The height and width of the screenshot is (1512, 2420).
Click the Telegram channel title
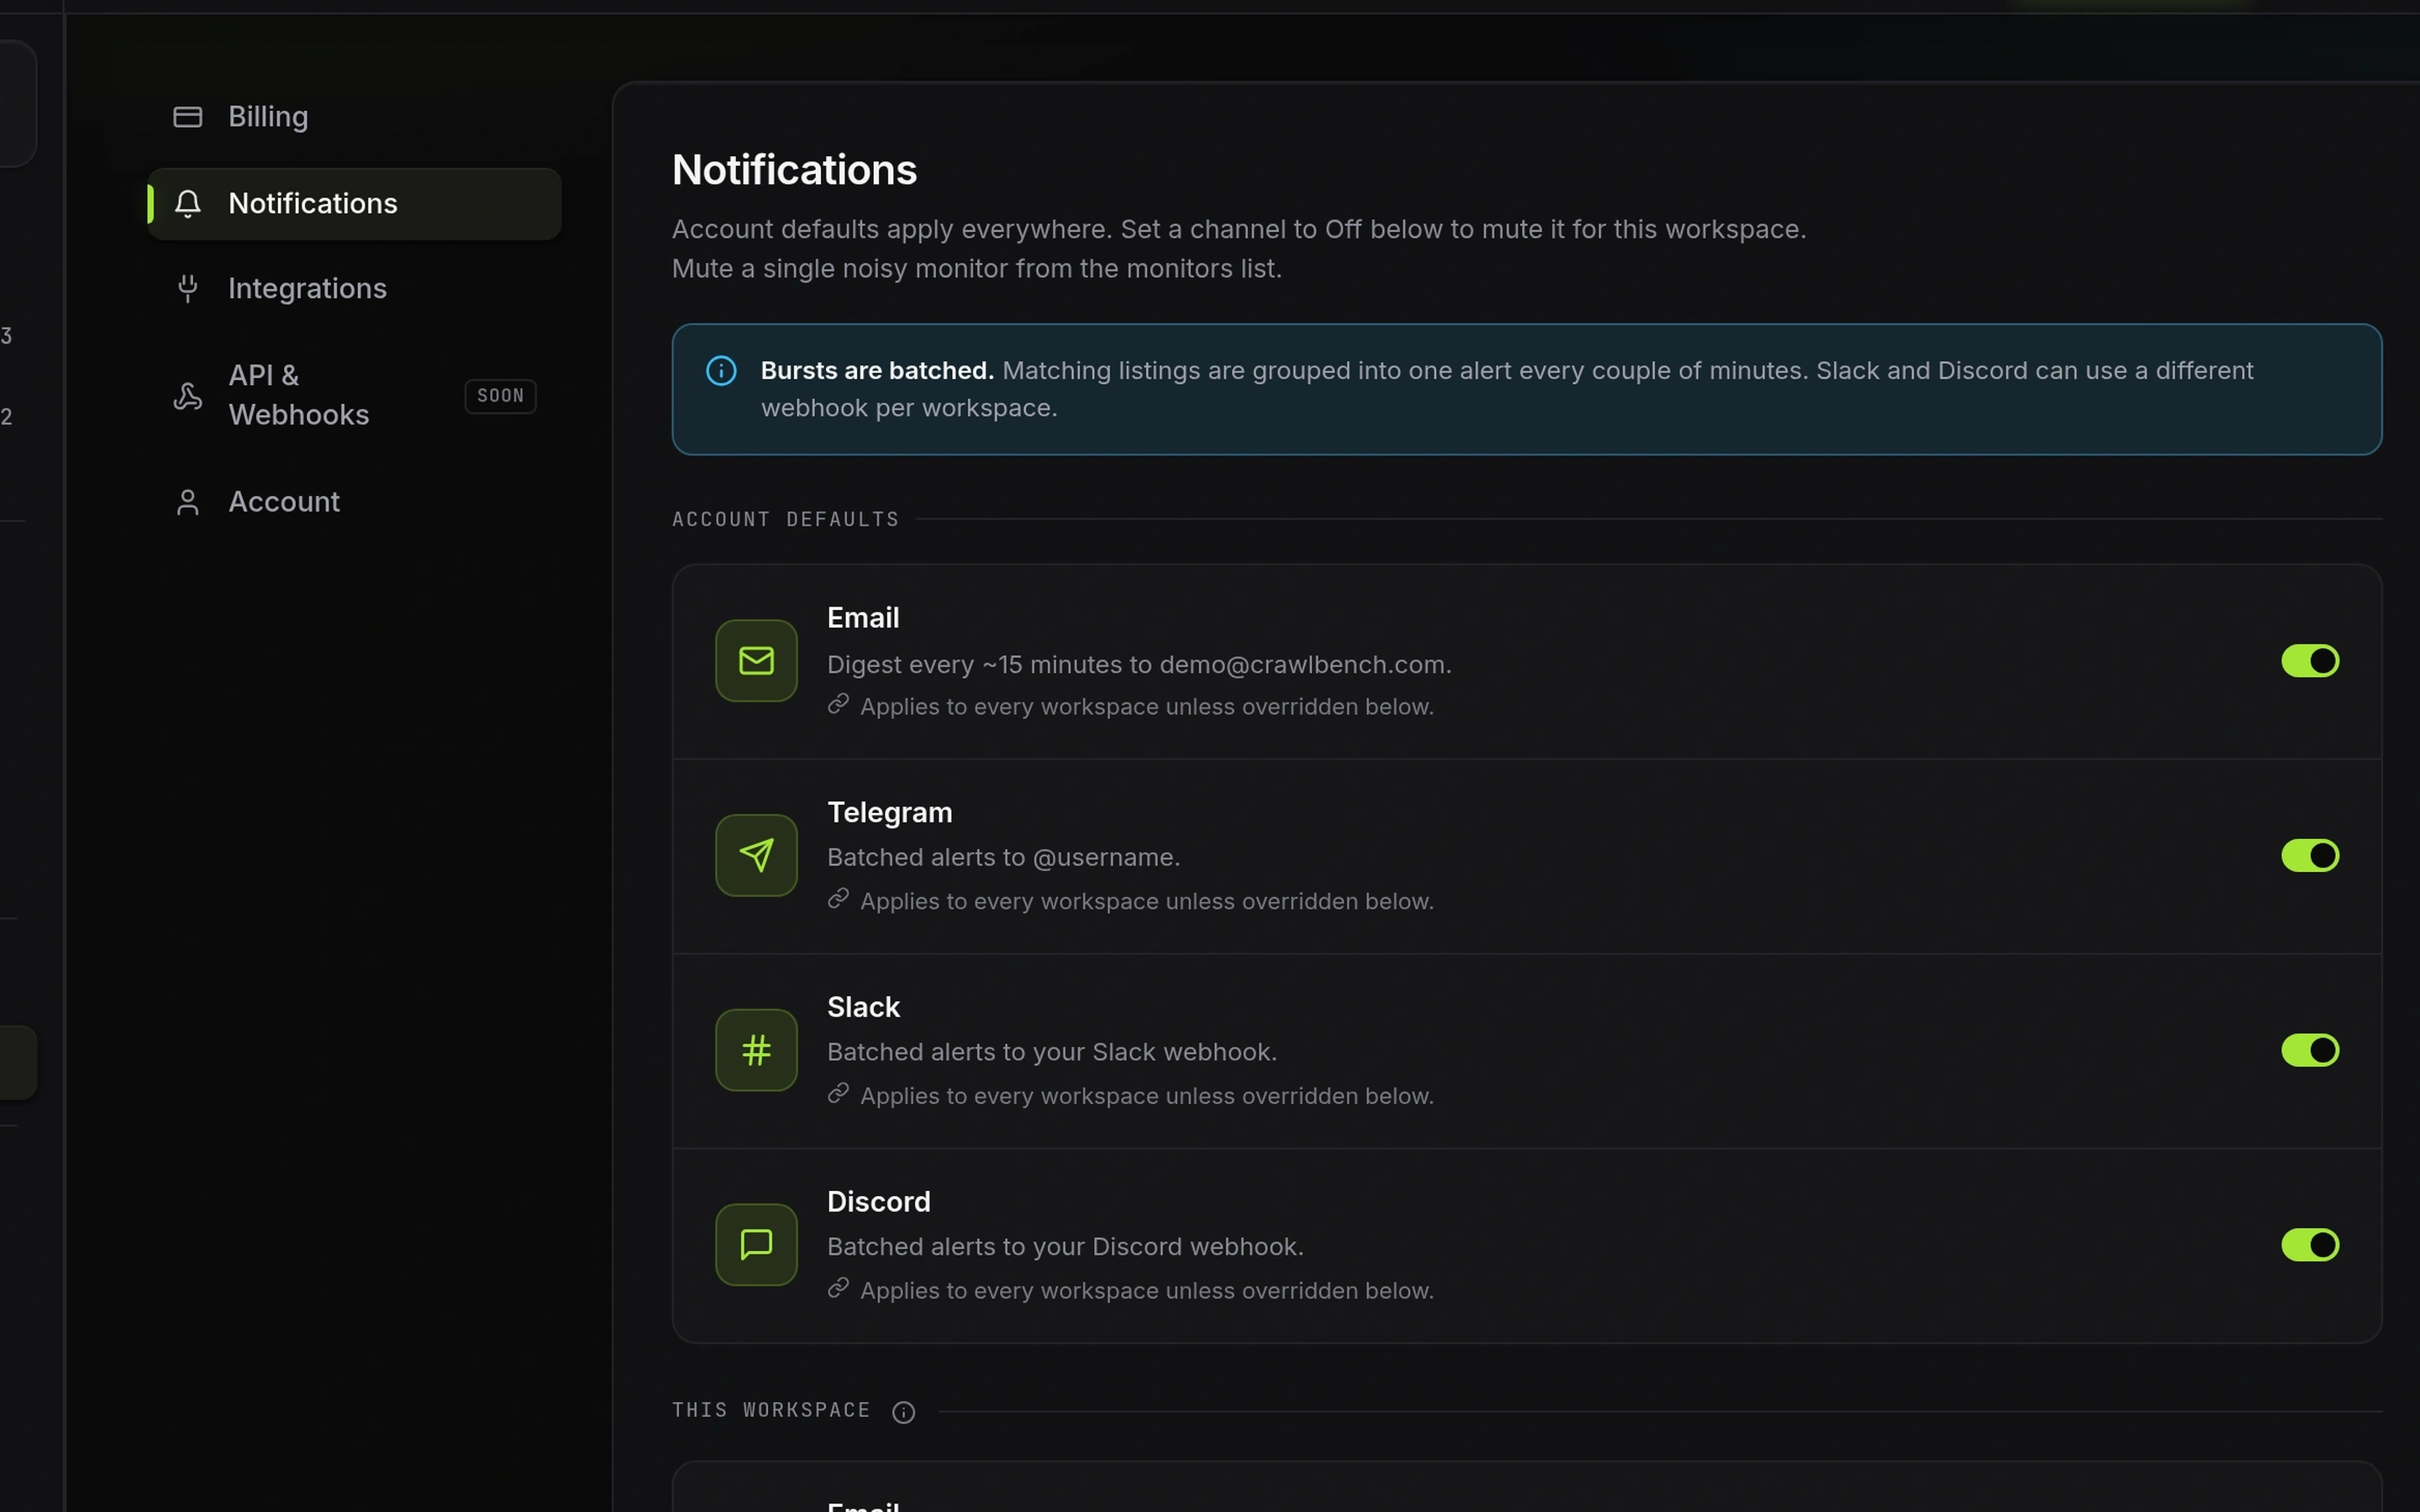point(889,813)
